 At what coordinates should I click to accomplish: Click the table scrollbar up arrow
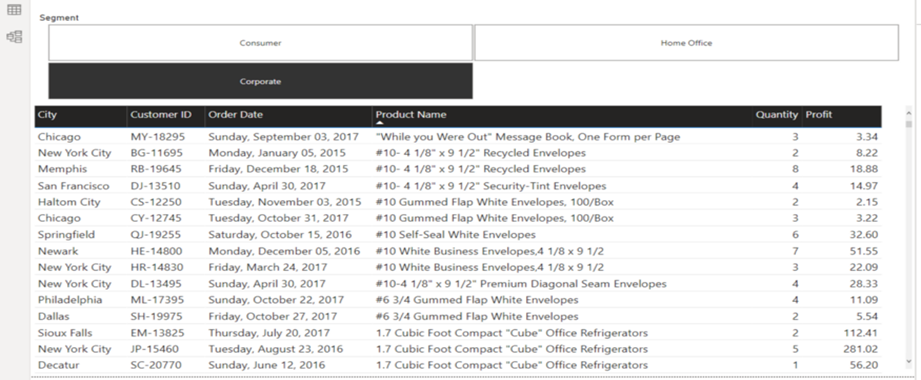pos(909,112)
